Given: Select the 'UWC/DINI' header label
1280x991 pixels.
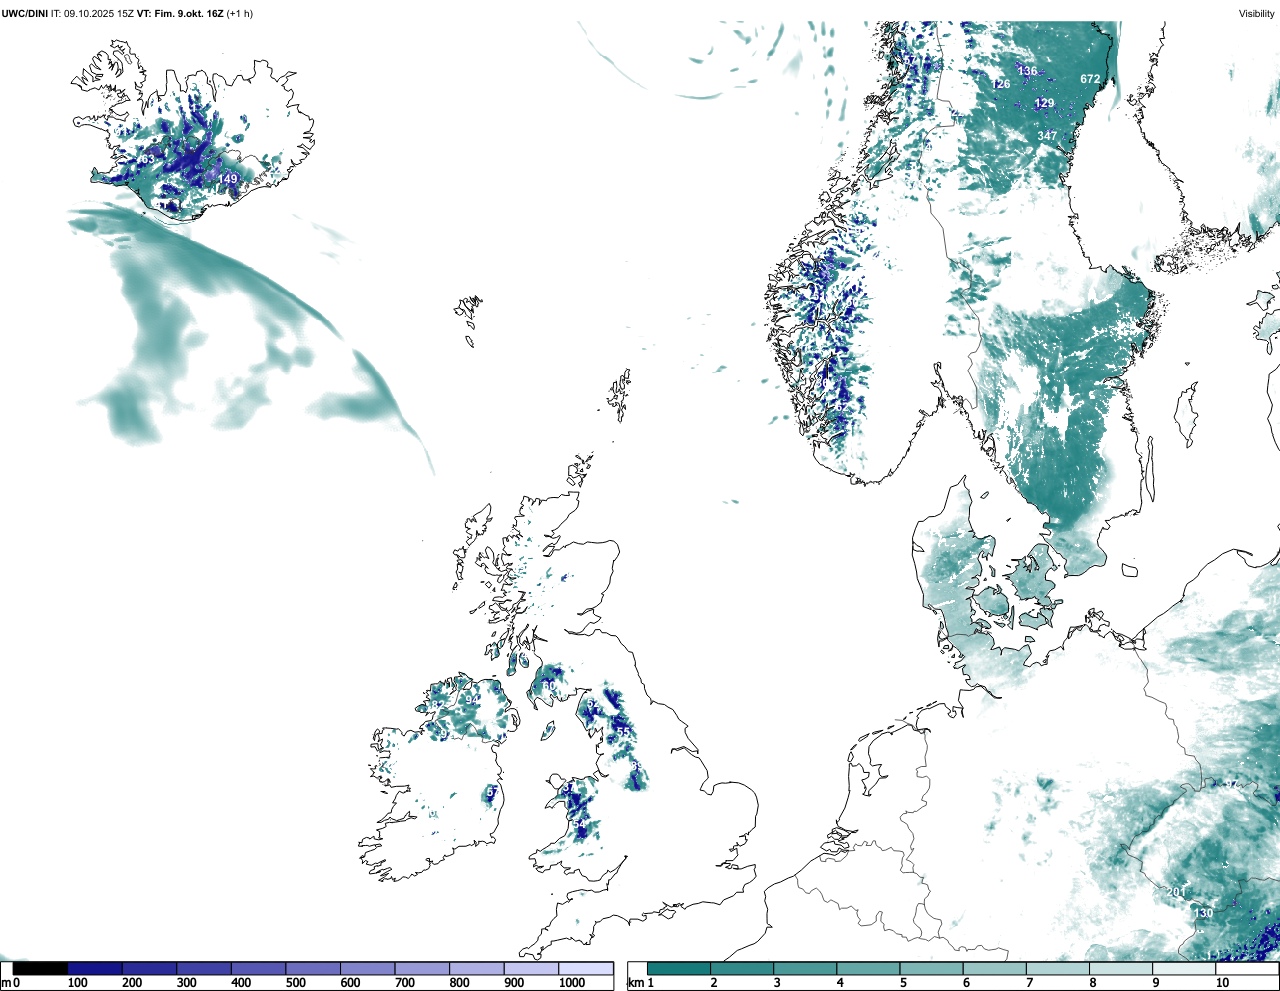Looking at the screenshot, I should (x=24, y=14).
